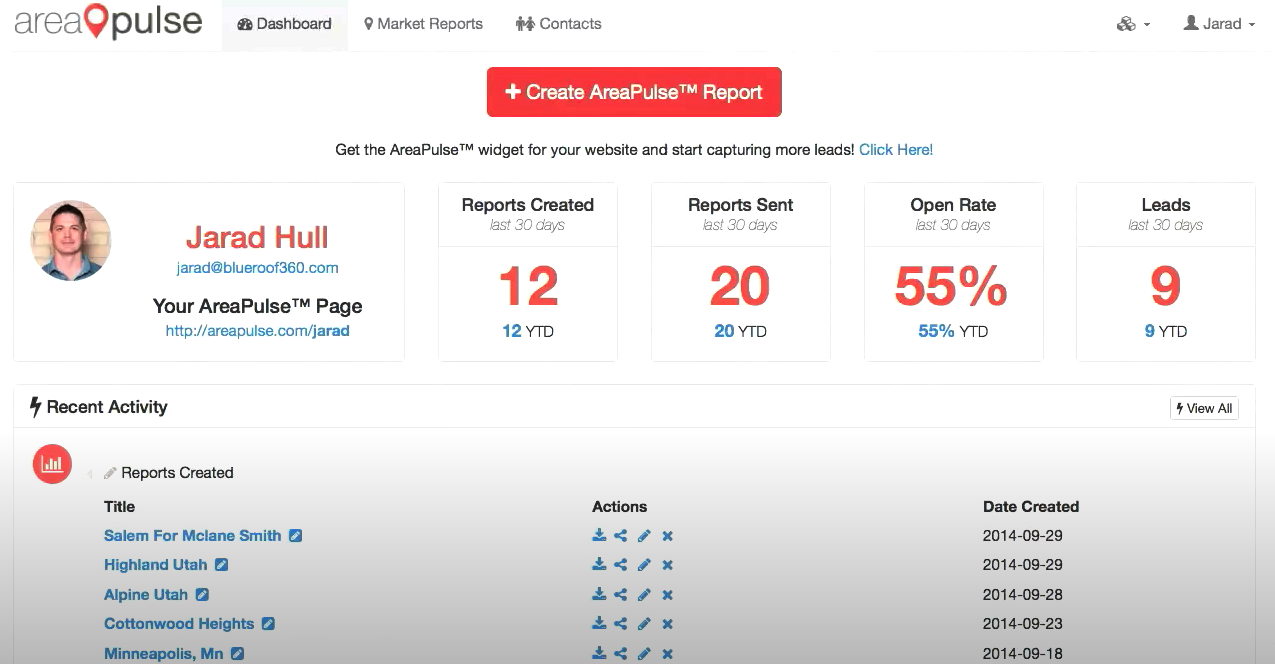Click the Actions column header

(x=620, y=507)
